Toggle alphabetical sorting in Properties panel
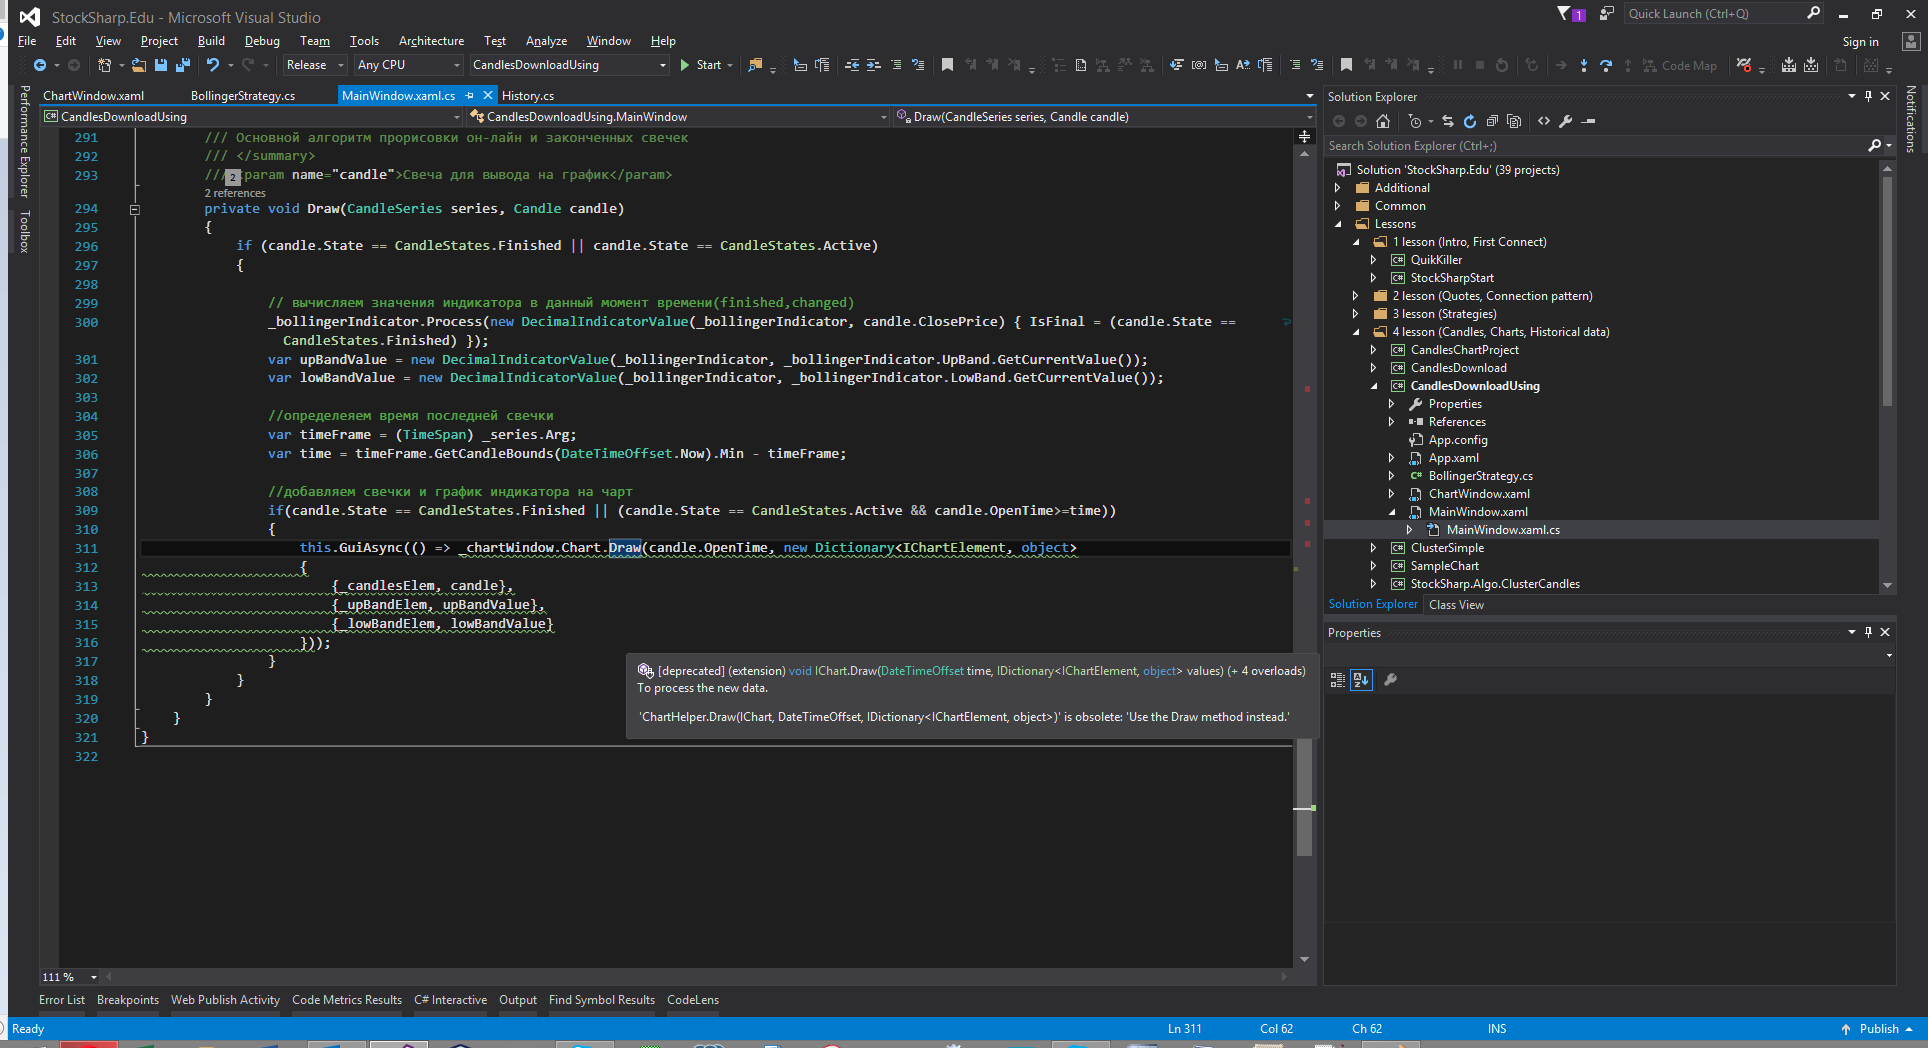 tap(1361, 680)
